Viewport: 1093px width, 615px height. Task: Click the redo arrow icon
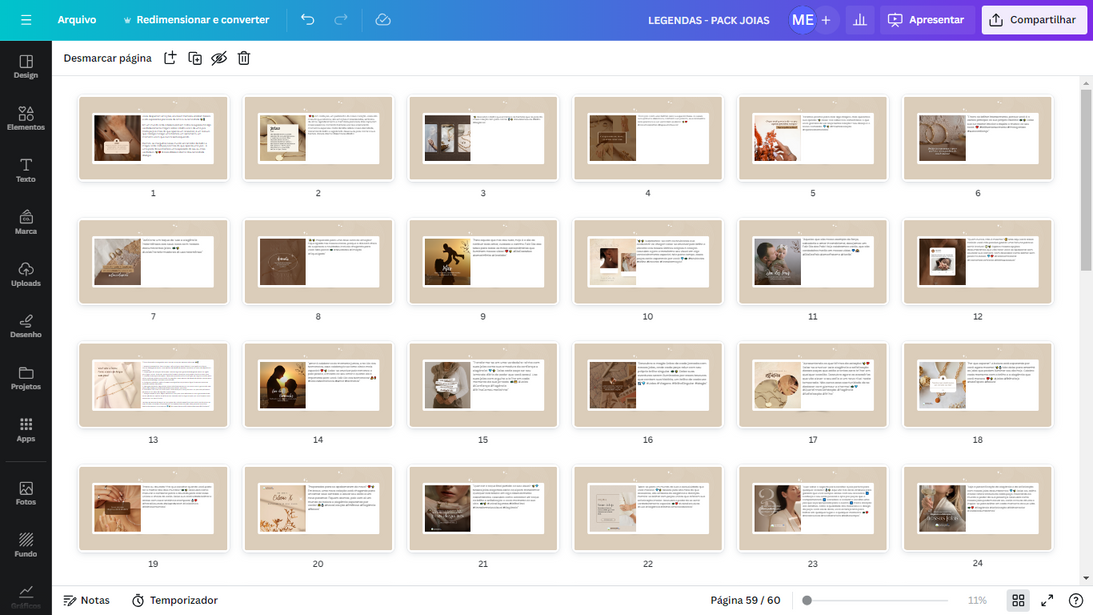[341, 20]
